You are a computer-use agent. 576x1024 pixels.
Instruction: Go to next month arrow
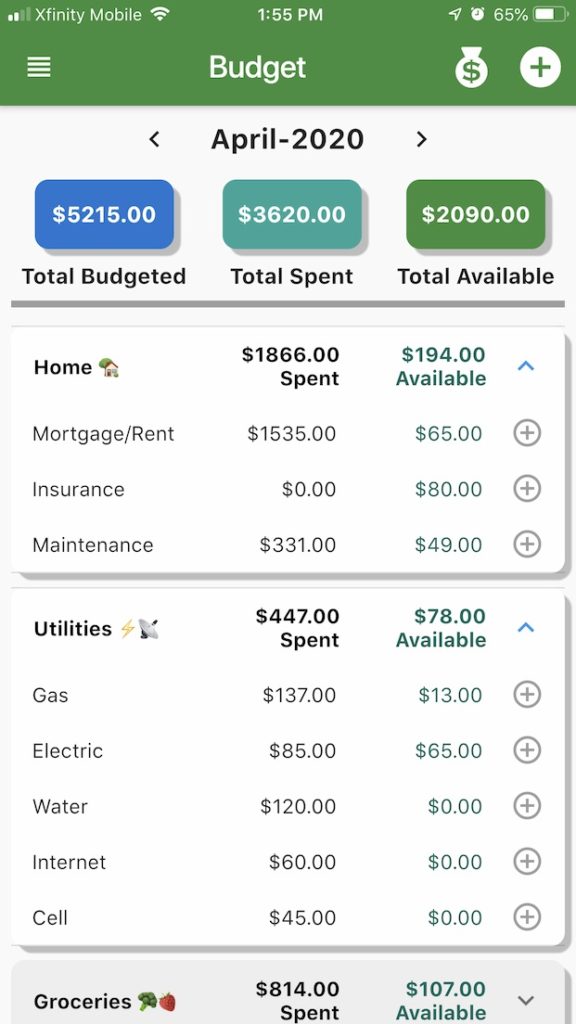tap(422, 139)
